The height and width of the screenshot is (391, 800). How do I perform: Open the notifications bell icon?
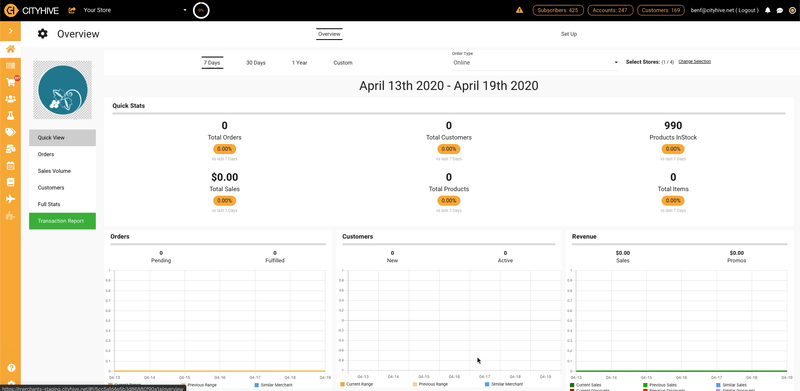[768, 10]
